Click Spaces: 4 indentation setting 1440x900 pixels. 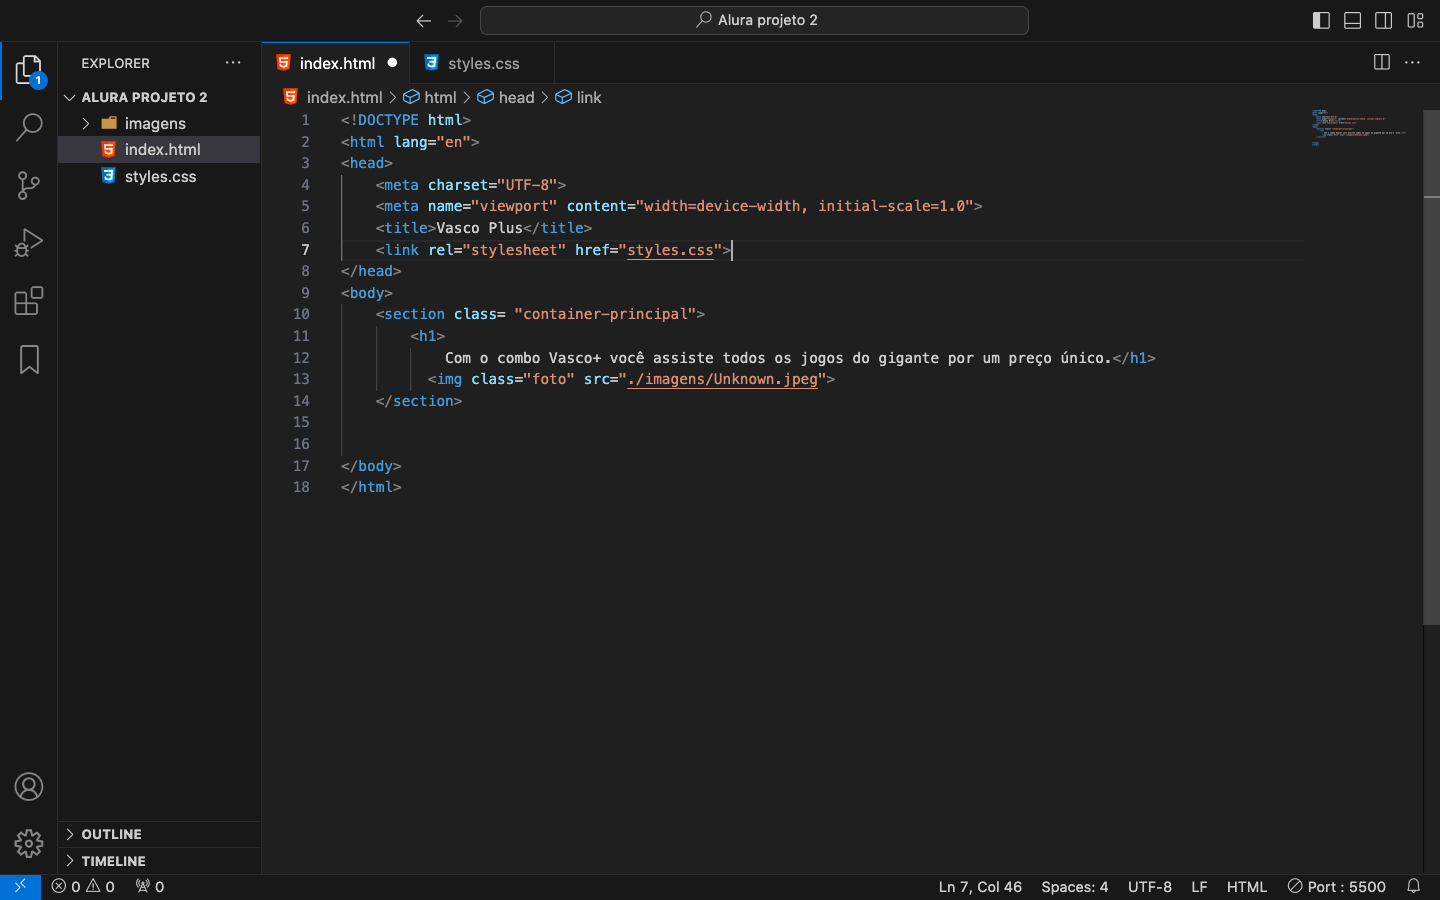[1074, 887]
